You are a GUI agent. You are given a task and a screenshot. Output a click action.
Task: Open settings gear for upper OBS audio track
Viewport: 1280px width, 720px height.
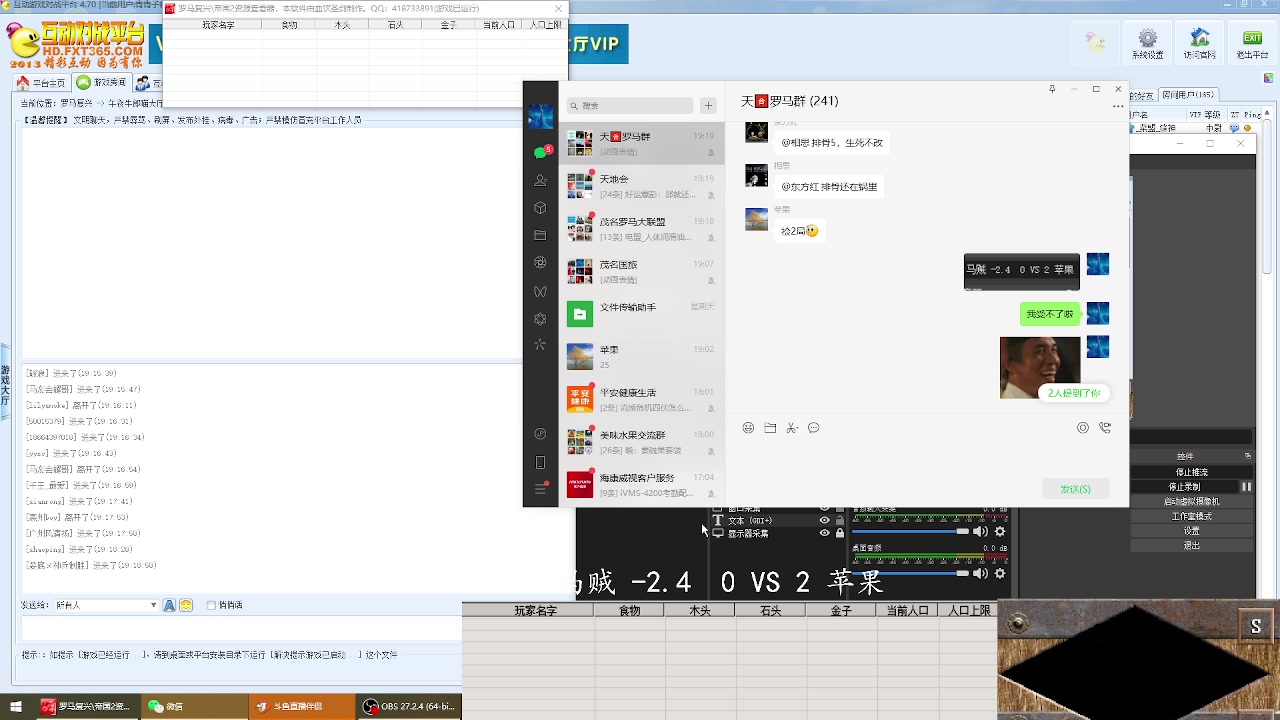(x=1000, y=532)
